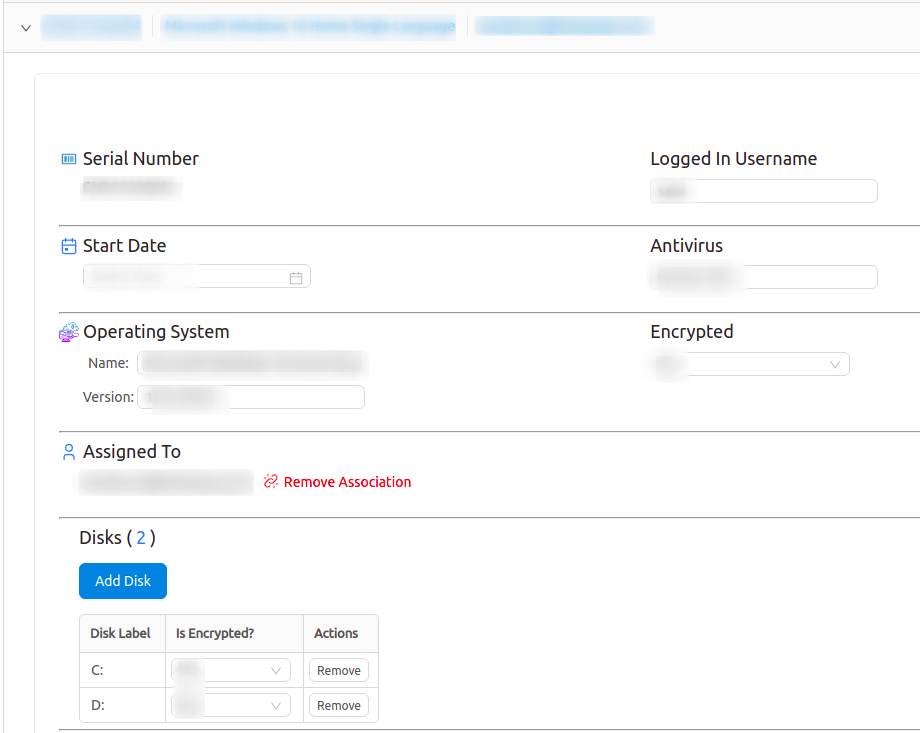Click the Serial Number barcode icon
Viewport: 920px width, 733px height.
click(x=69, y=159)
